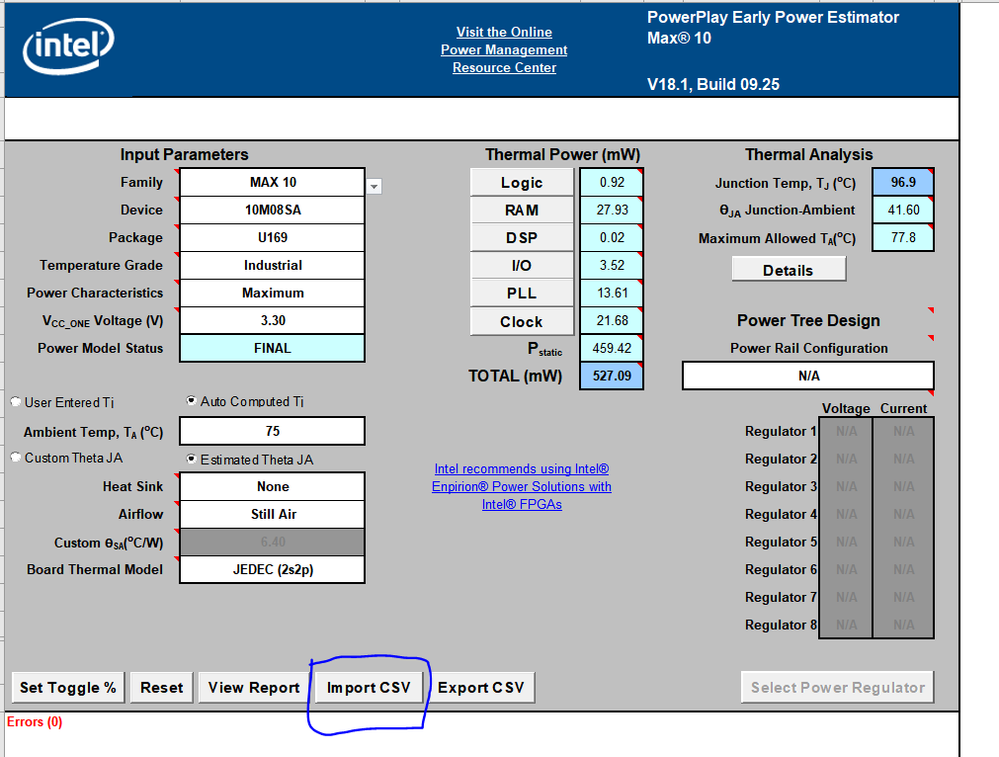The height and width of the screenshot is (757, 999).
Task: Select the Custom Theta JA radio button
Action: point(16,458)
